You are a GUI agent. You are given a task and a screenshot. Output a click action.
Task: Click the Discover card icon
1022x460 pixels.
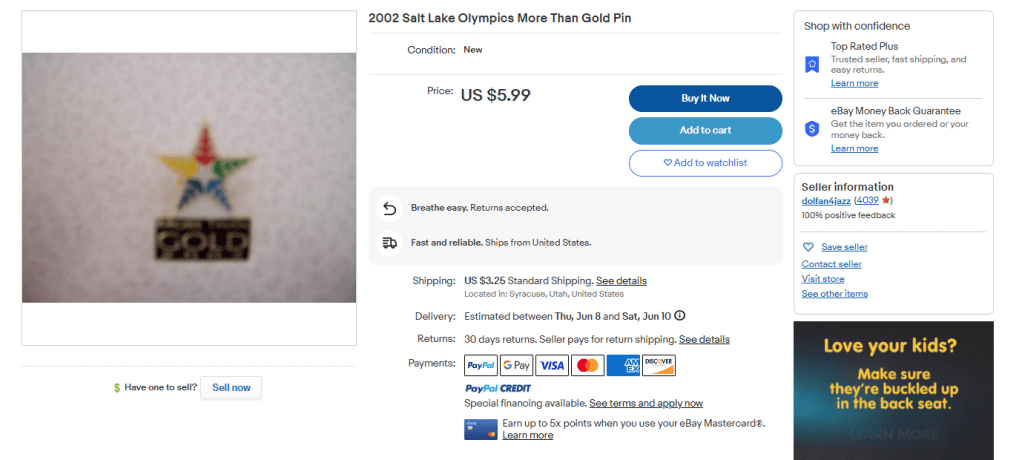click(659, 365)
